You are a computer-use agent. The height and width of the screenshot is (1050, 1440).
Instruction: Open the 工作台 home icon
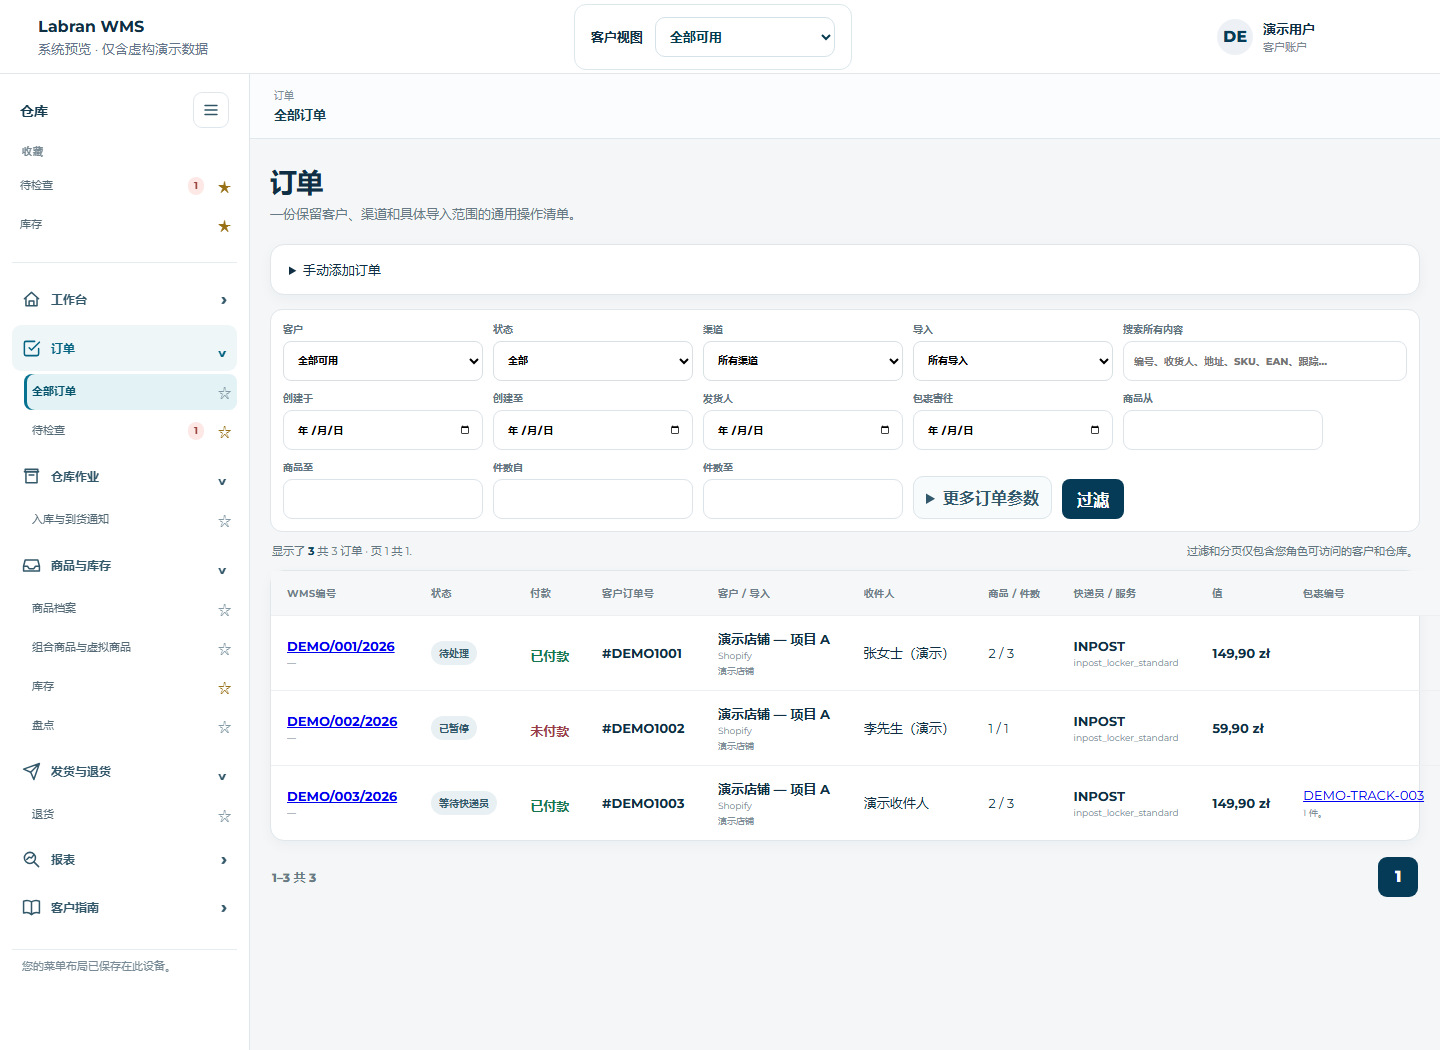32,299
